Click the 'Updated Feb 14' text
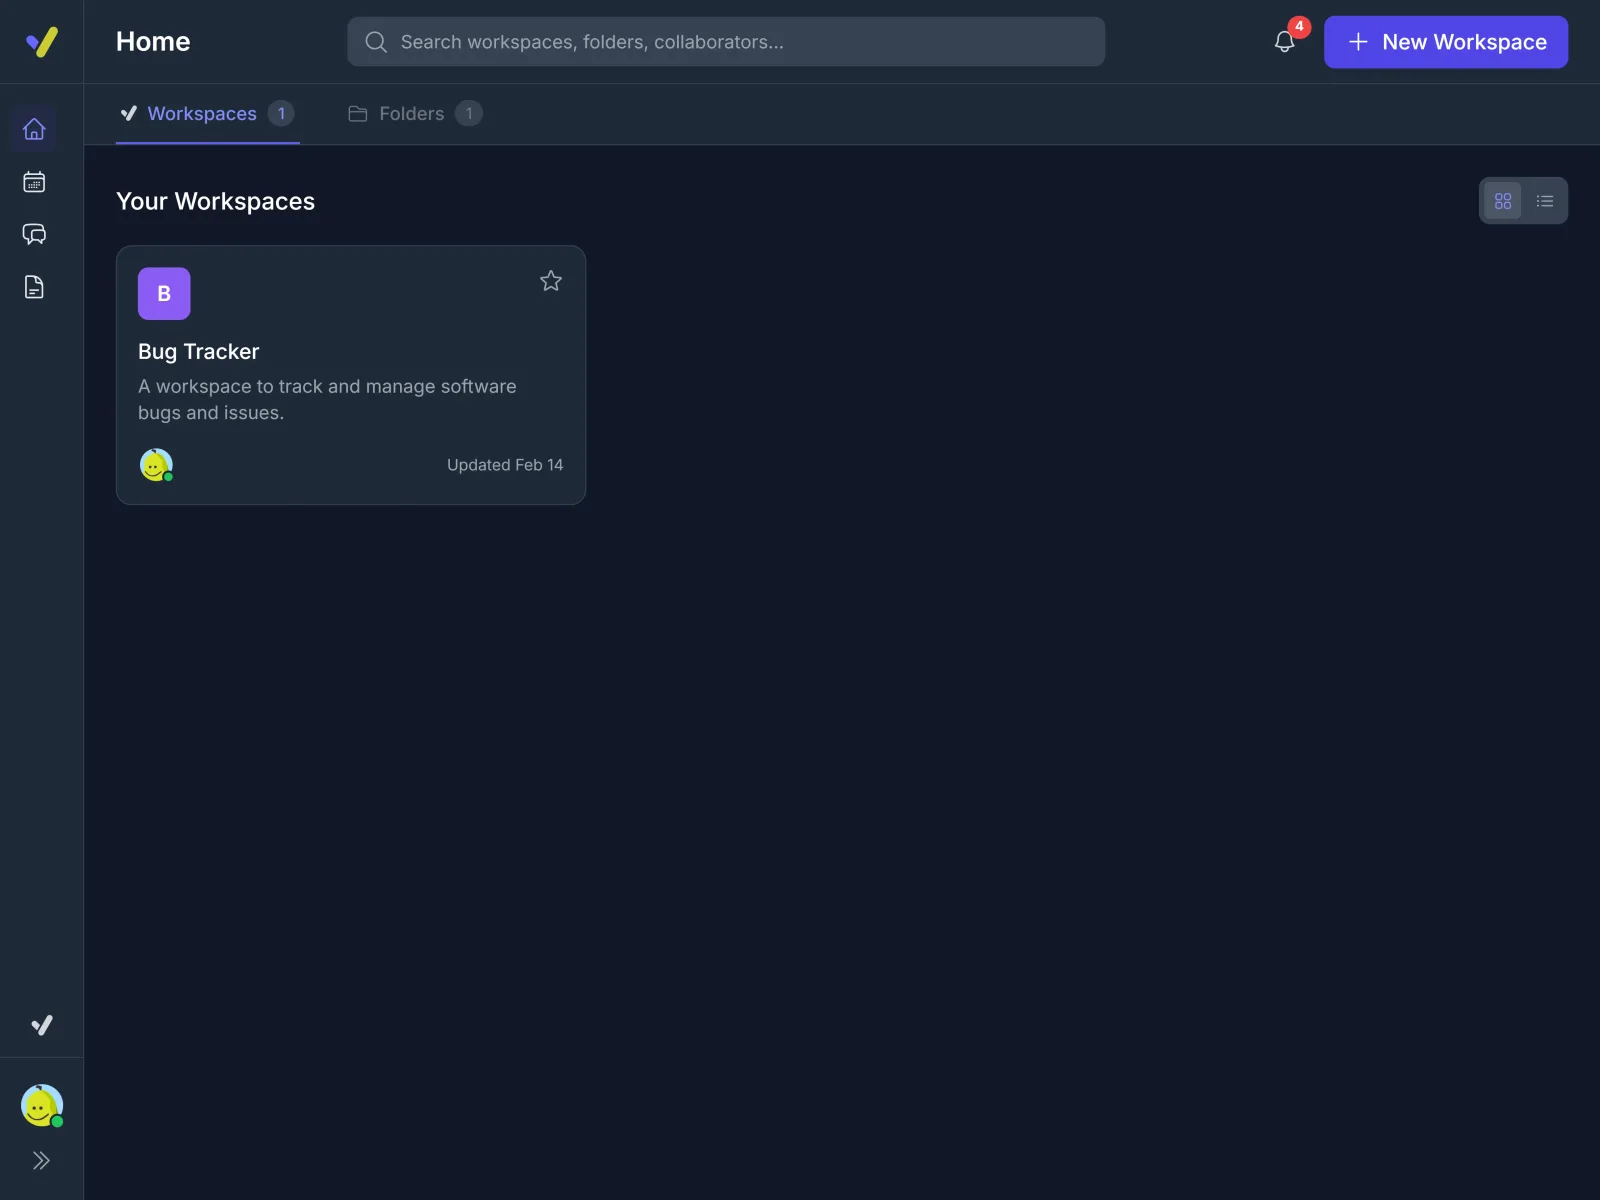1600x1200 pixels. pos(505,465)
